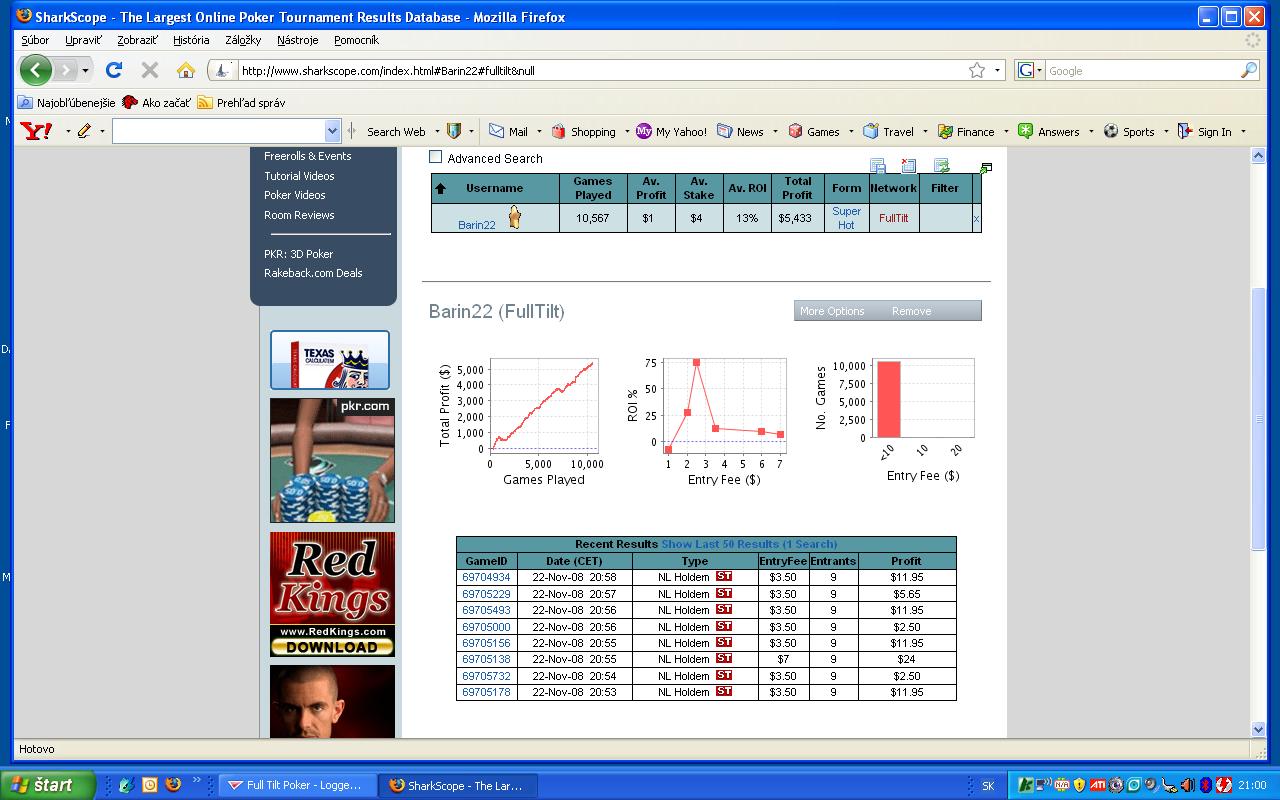Click the up-arrow sort icon beside Username
The width and height of the screenshot is (1280, 800).
click(x=440, y=188)
